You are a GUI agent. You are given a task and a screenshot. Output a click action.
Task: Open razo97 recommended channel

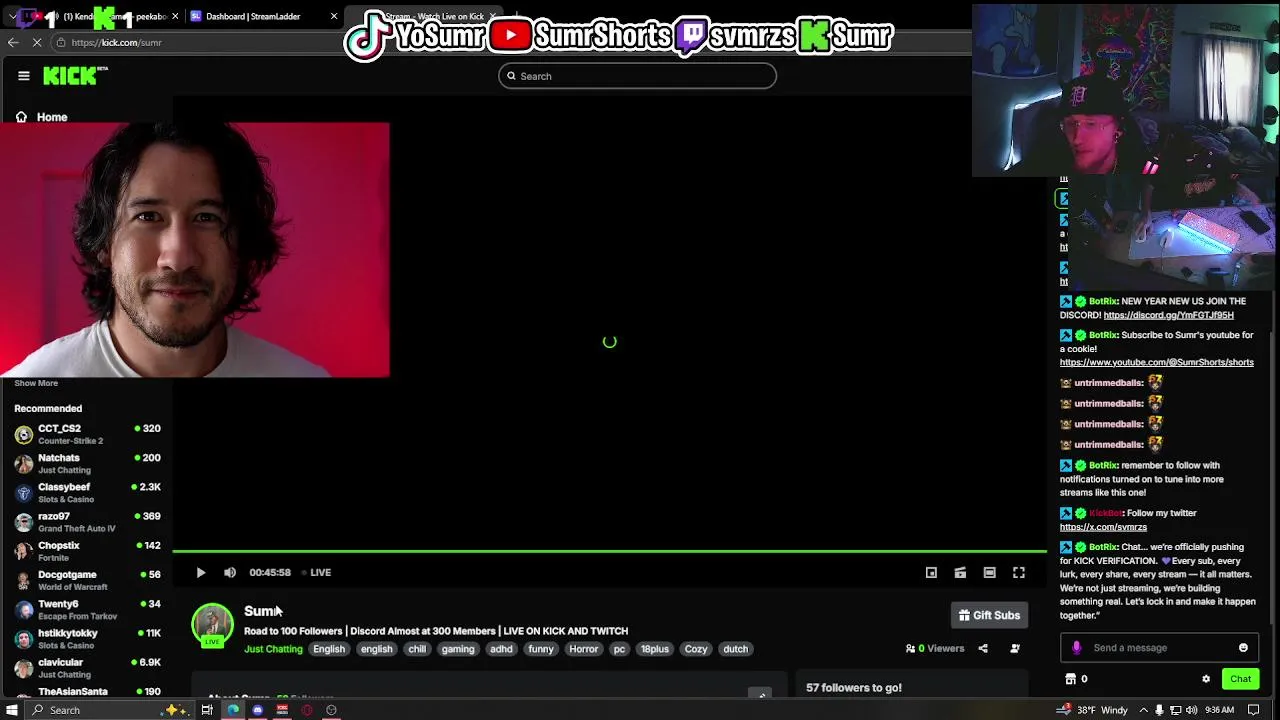click(87, 522)
